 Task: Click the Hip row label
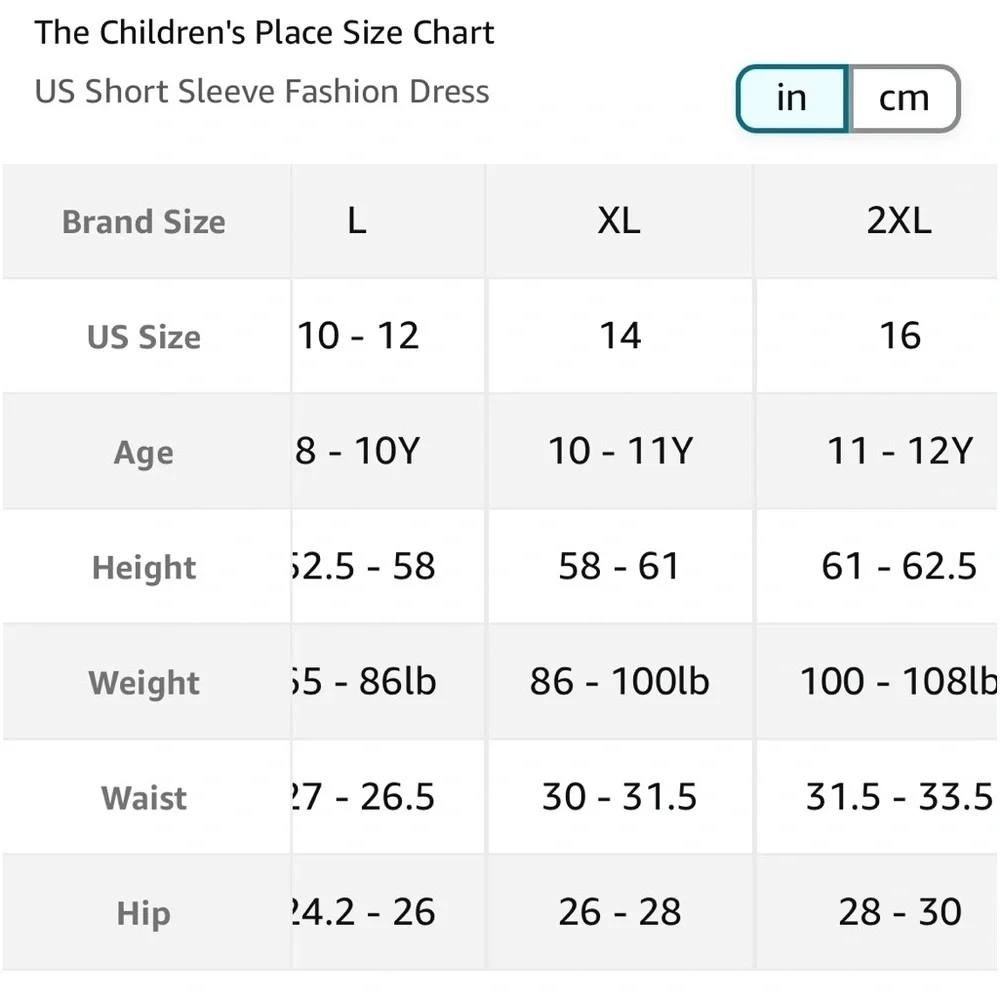[143, 913]
